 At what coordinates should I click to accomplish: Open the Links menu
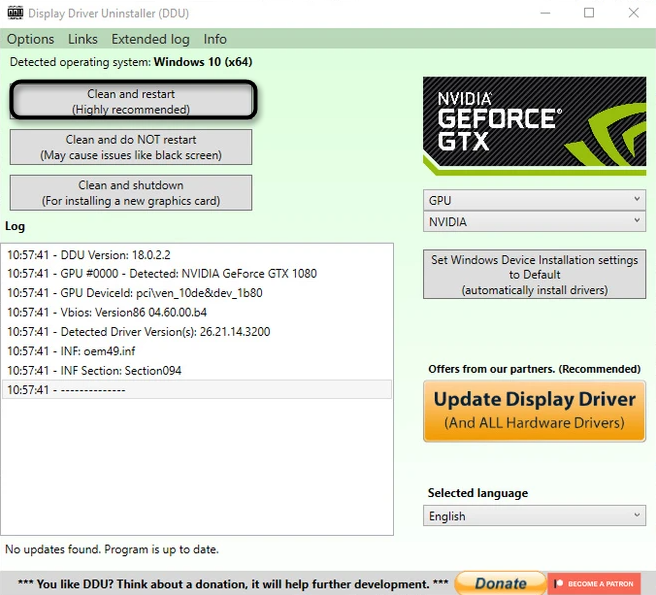click(x=83, y=39)
